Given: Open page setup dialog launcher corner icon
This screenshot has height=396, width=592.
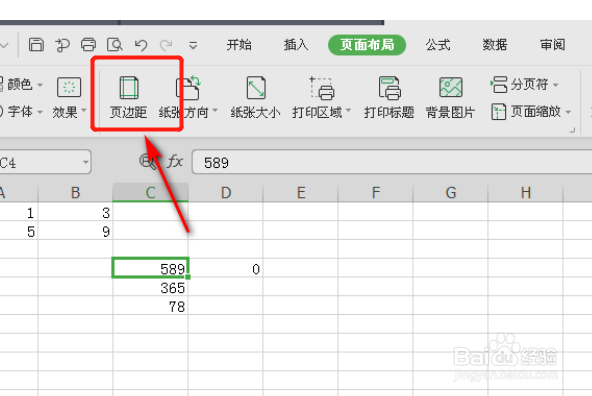Looking at the screenshot, I should tap(572, 130).
